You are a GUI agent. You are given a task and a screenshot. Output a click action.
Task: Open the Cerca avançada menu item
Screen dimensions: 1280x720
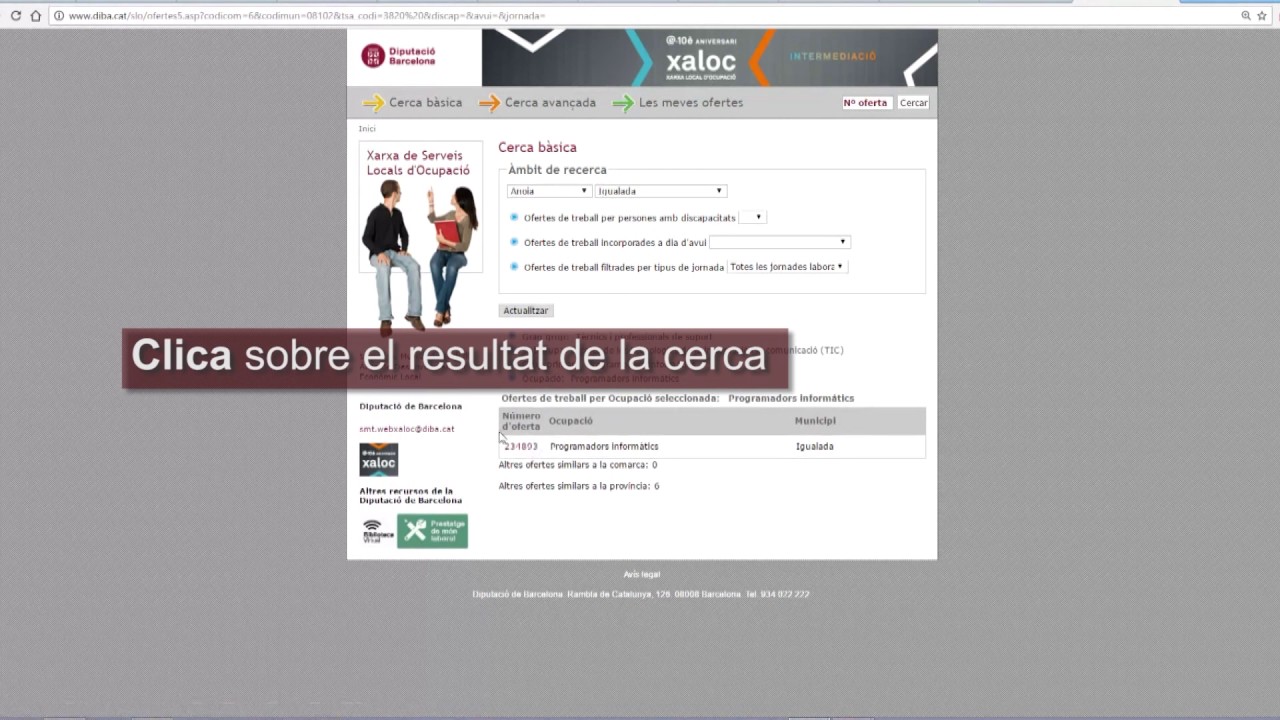(x=550, y=103)
